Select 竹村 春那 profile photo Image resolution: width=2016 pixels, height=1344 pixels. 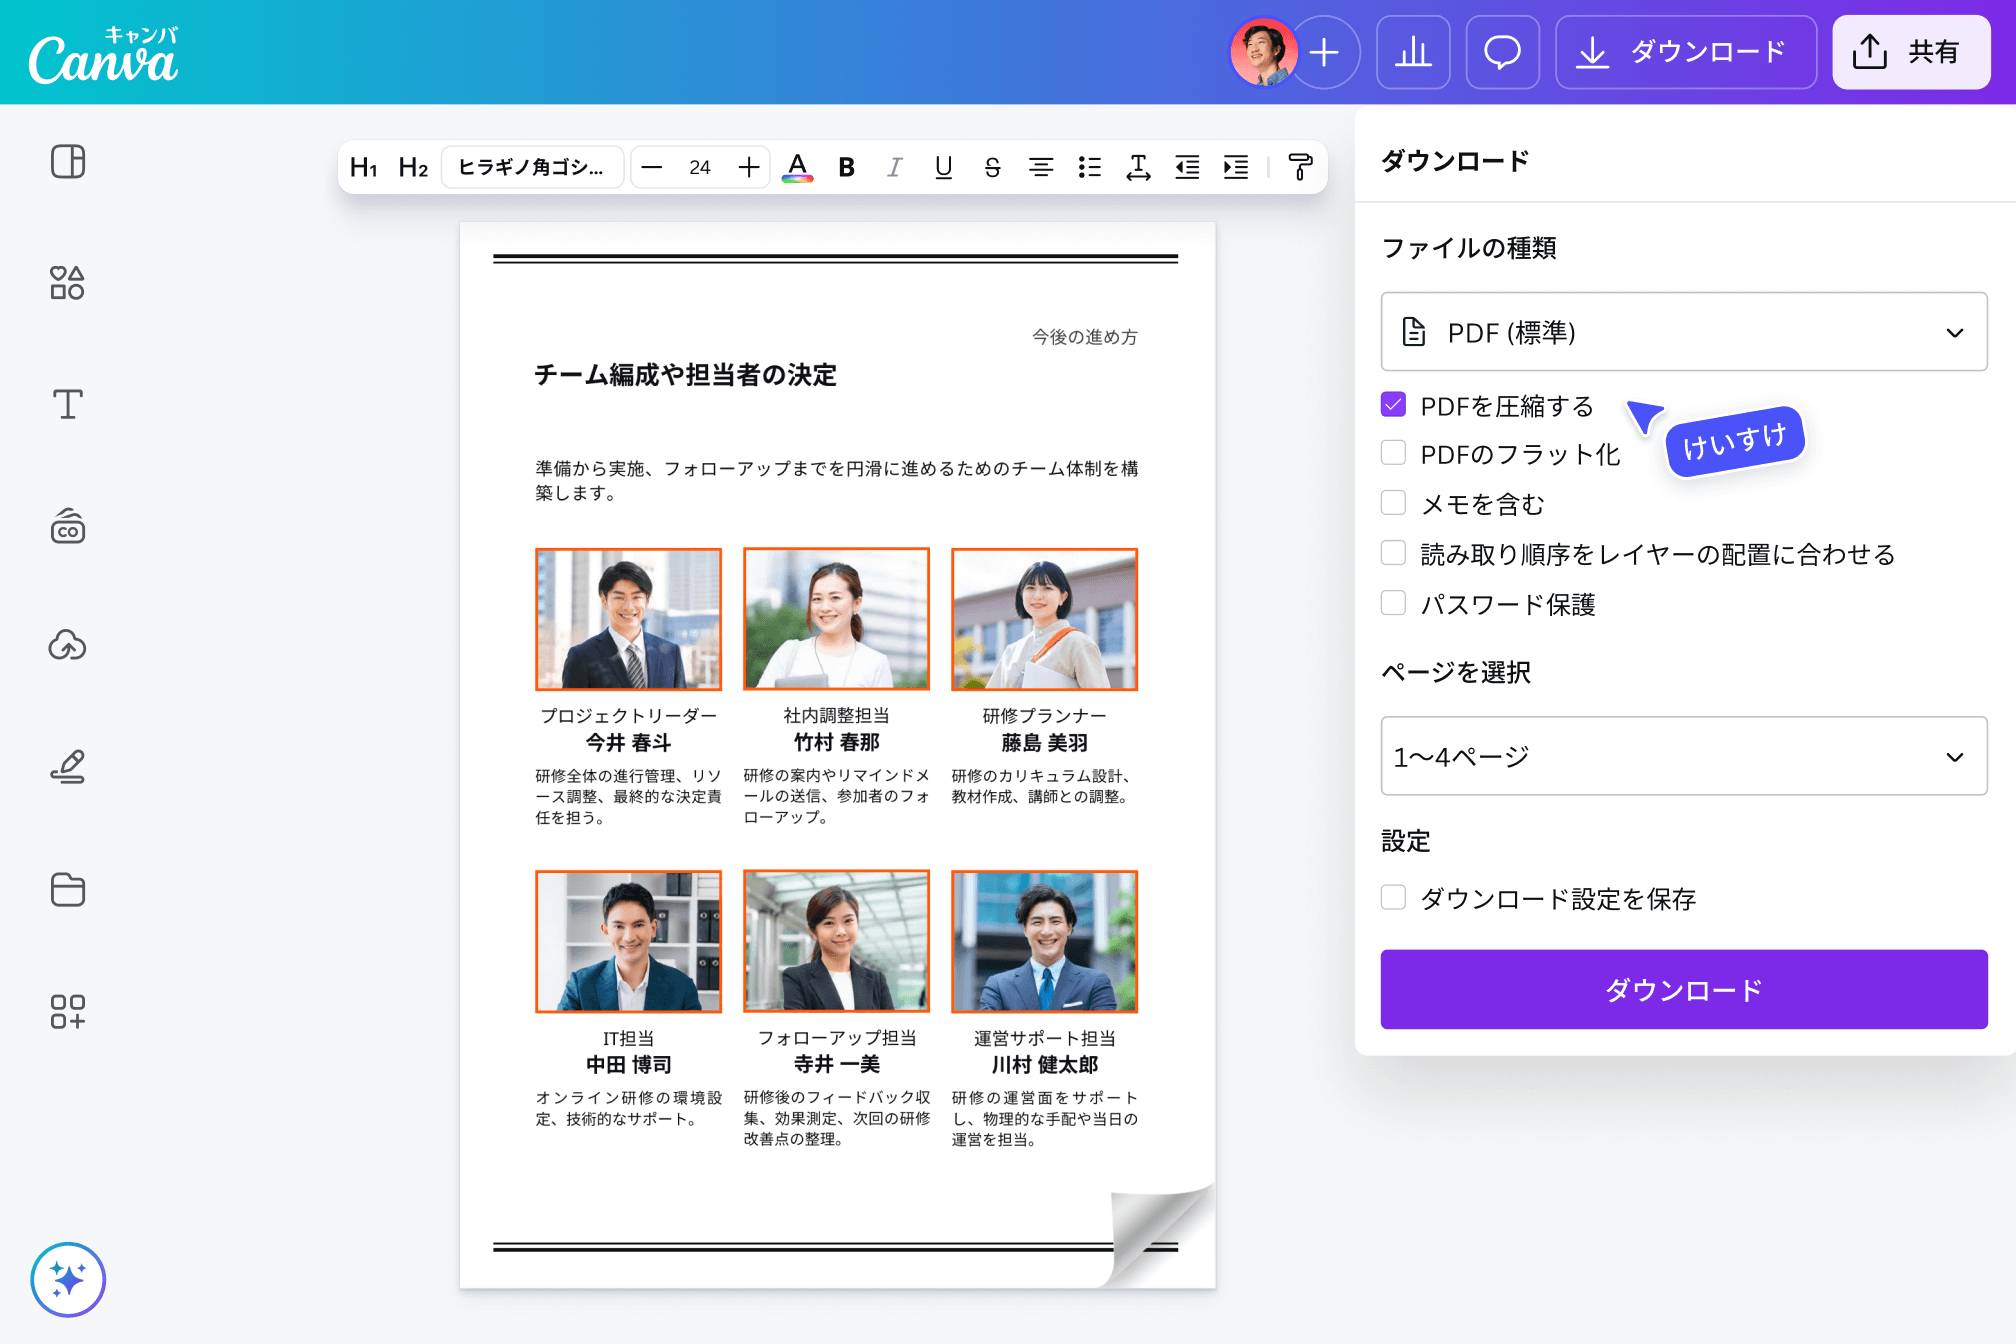click(836, 619)
